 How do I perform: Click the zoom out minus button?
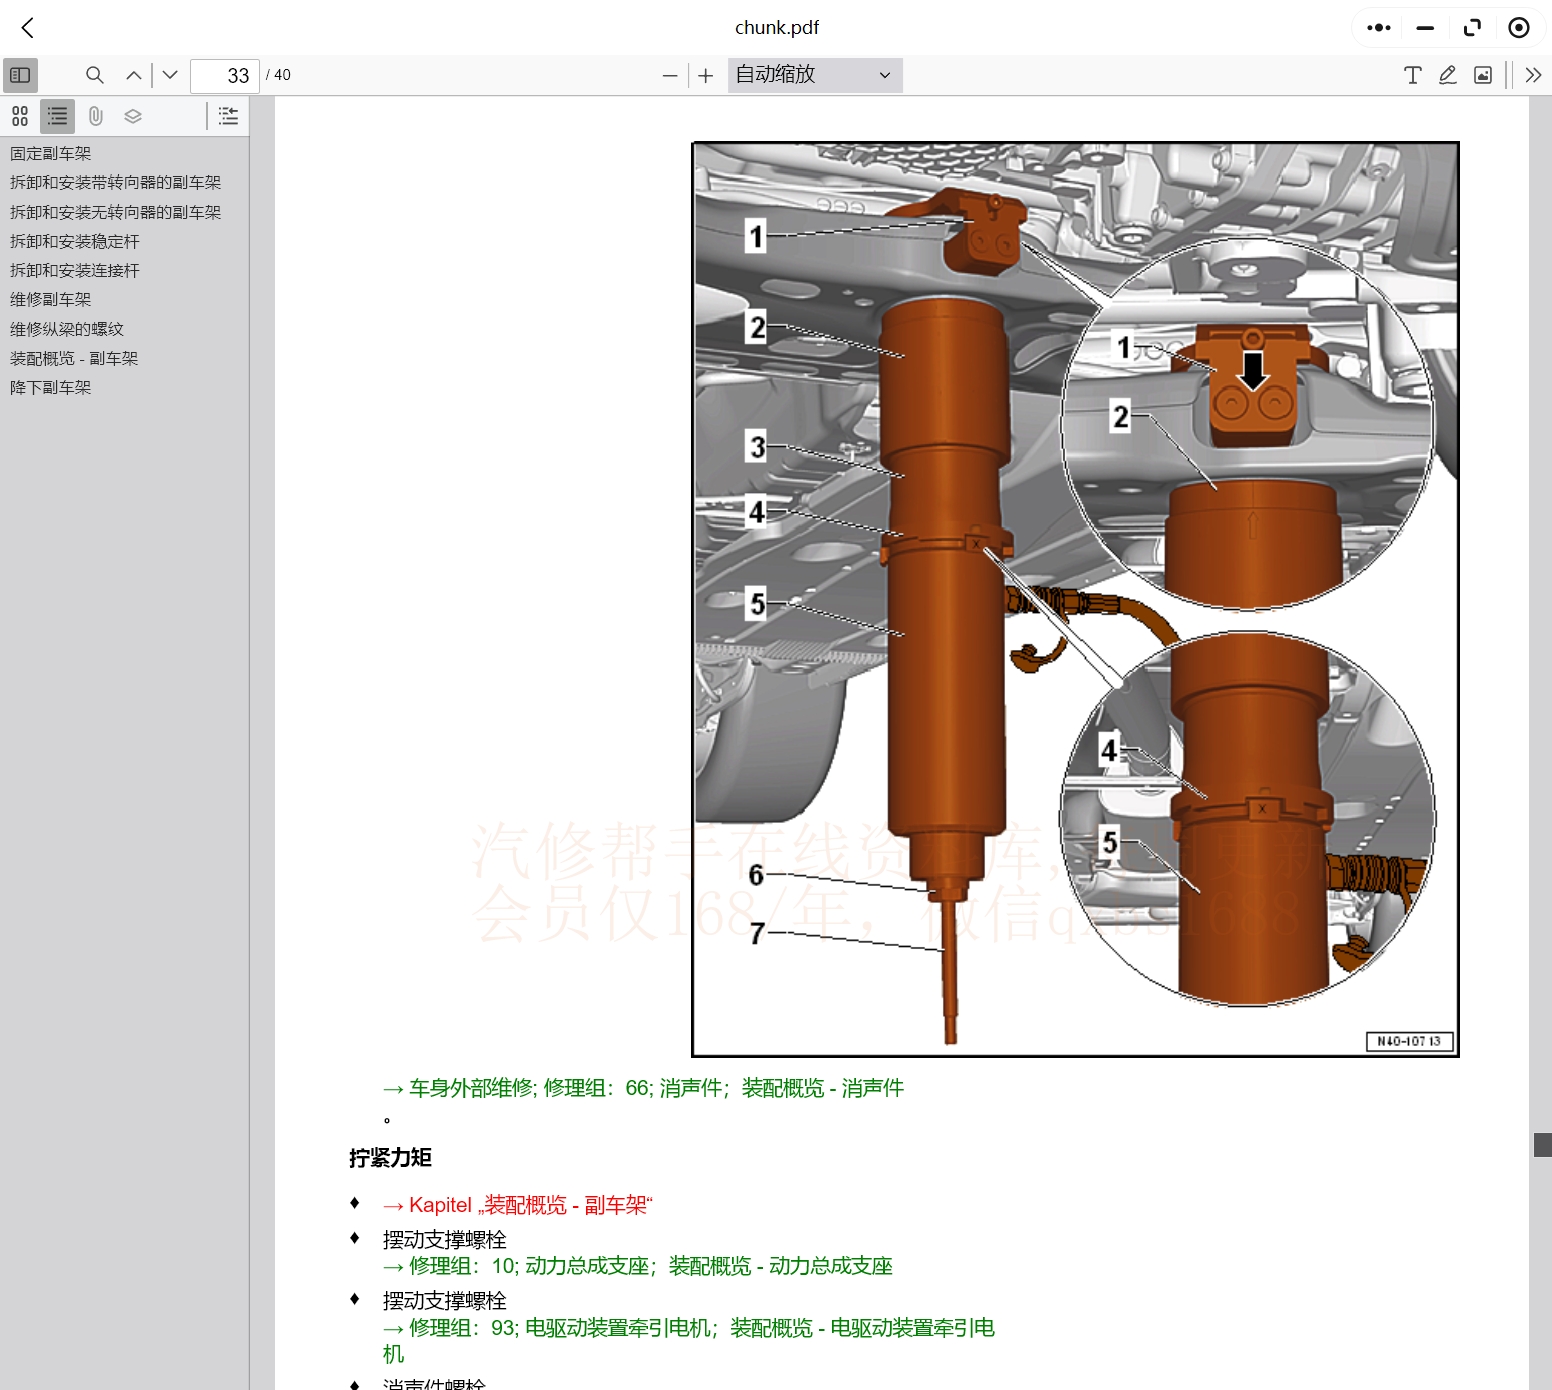click(x=670, y=76)
